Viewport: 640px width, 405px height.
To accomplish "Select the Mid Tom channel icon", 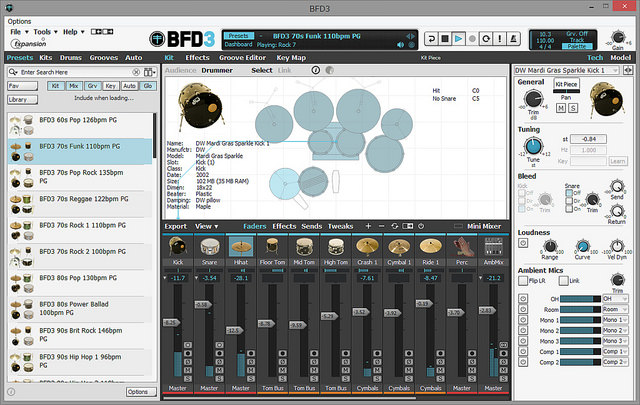I will coord(304,247).
